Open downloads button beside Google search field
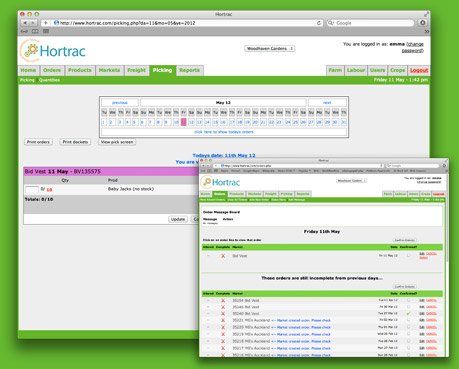459x369 pixels. [x=423, y=23]
